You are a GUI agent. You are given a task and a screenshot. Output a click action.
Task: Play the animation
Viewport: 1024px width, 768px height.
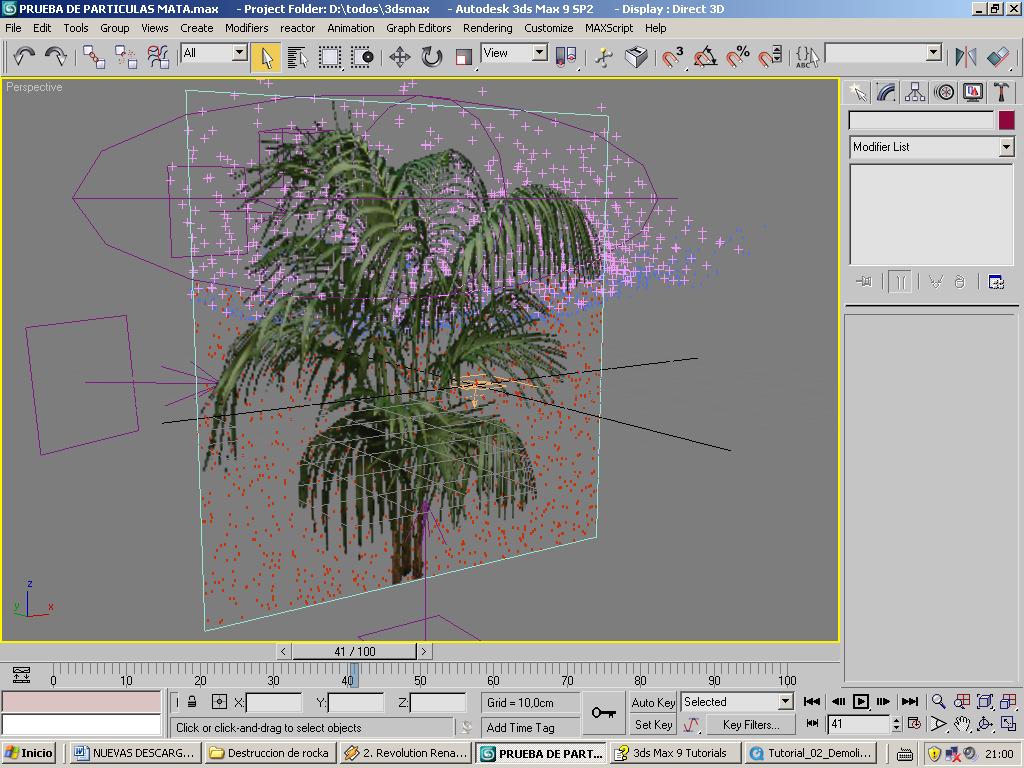pyautogui.click(x=861, y=701)
